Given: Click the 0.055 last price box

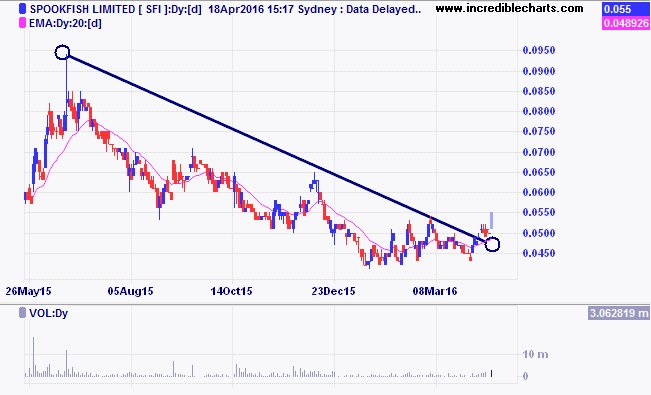Looking at the screenshot, I should (x=625, y=9).
